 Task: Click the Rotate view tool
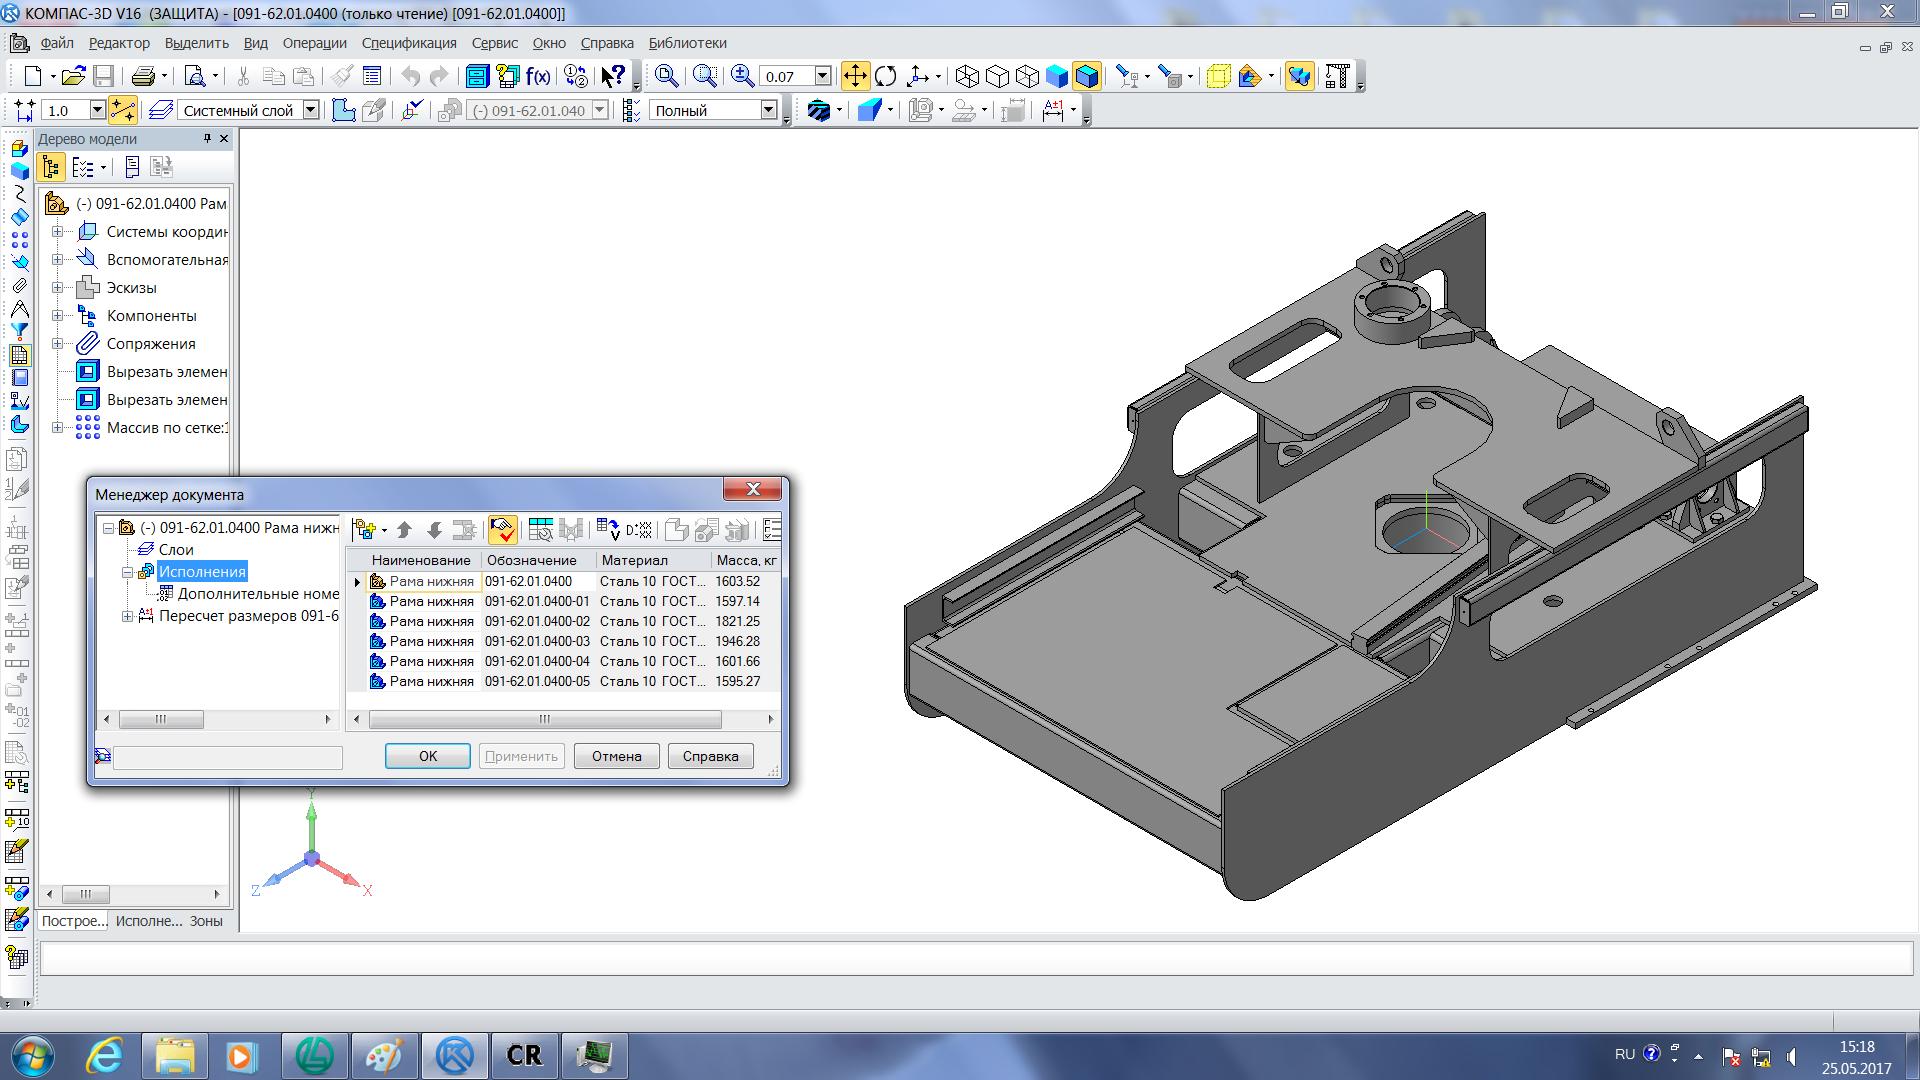pos(885,76)
